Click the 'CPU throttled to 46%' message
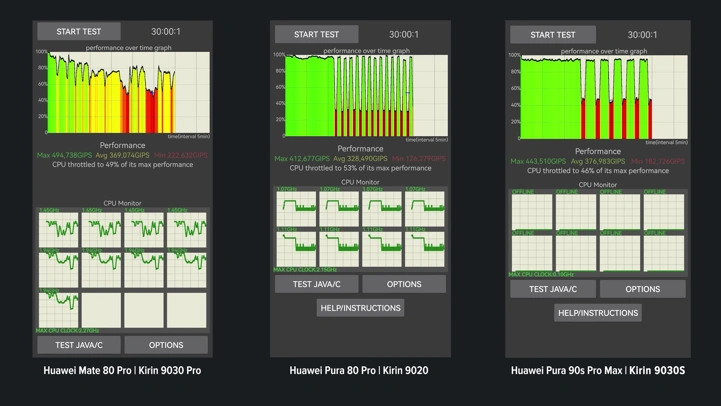721x406 pixels. (598, 170)
